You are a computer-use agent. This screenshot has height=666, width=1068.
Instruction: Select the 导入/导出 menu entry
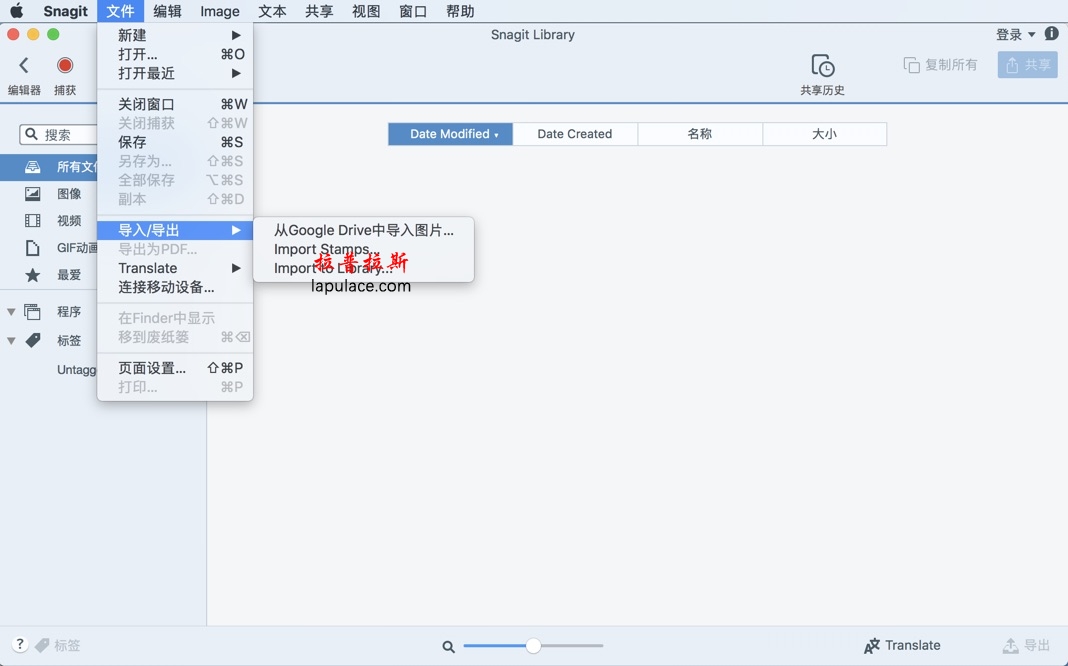[x=175, y=230]
